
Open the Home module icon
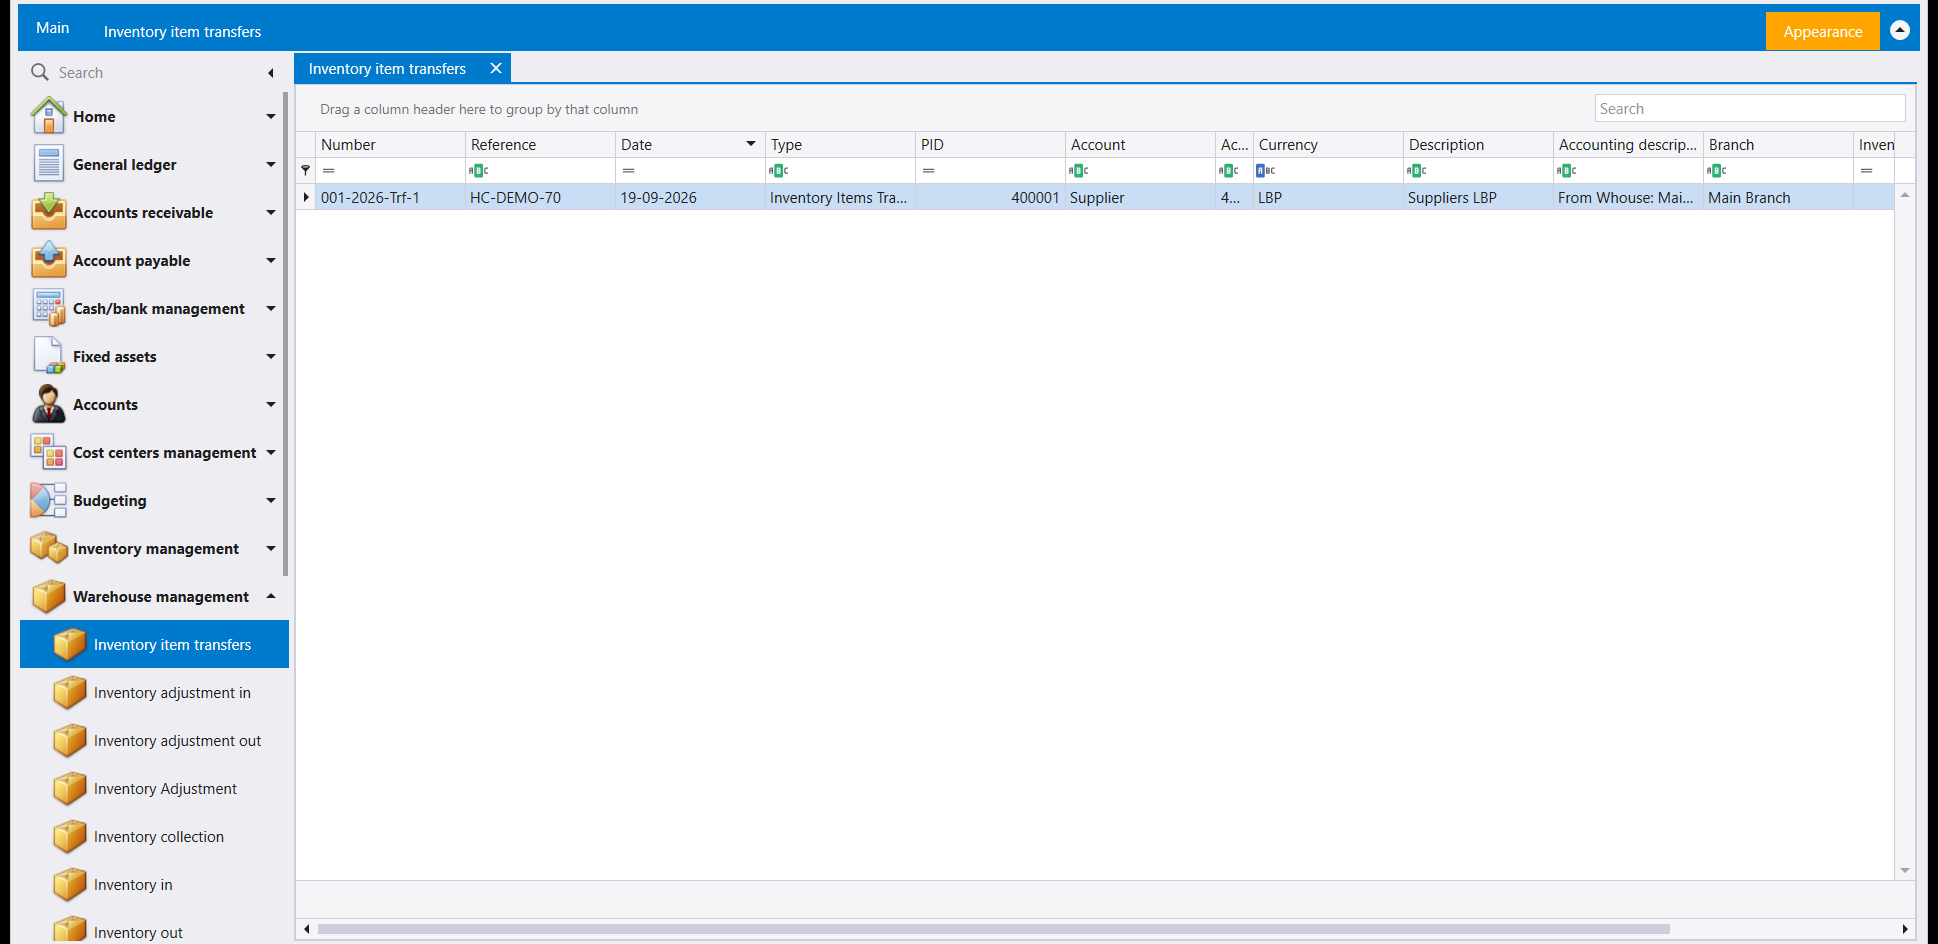48,116
